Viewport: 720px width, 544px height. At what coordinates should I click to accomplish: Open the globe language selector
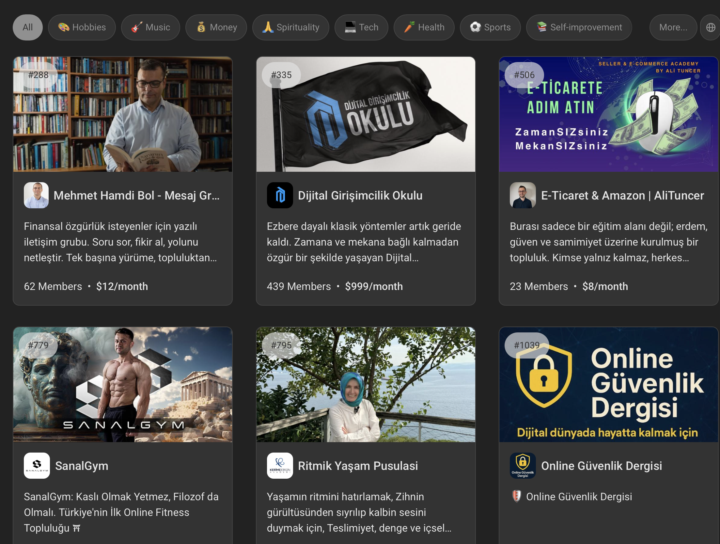click(710, 27)
